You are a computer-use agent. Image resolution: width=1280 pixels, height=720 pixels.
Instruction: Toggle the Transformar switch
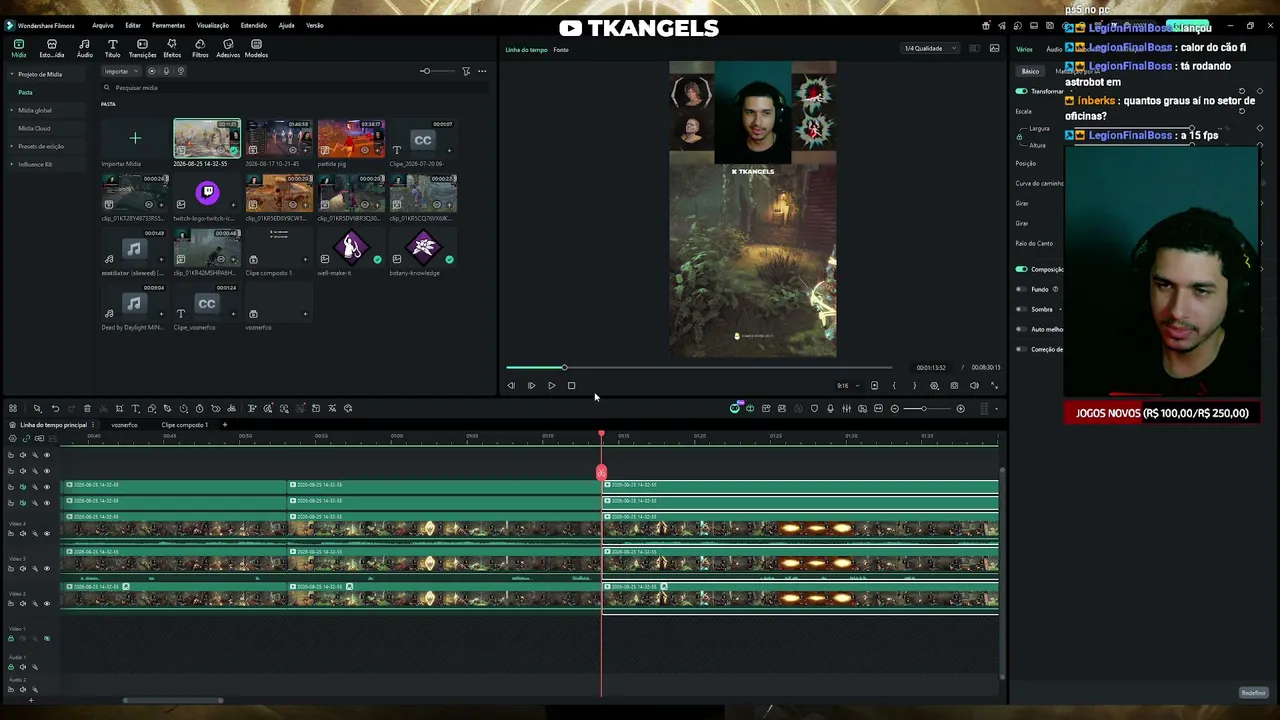click(1021, 91)
